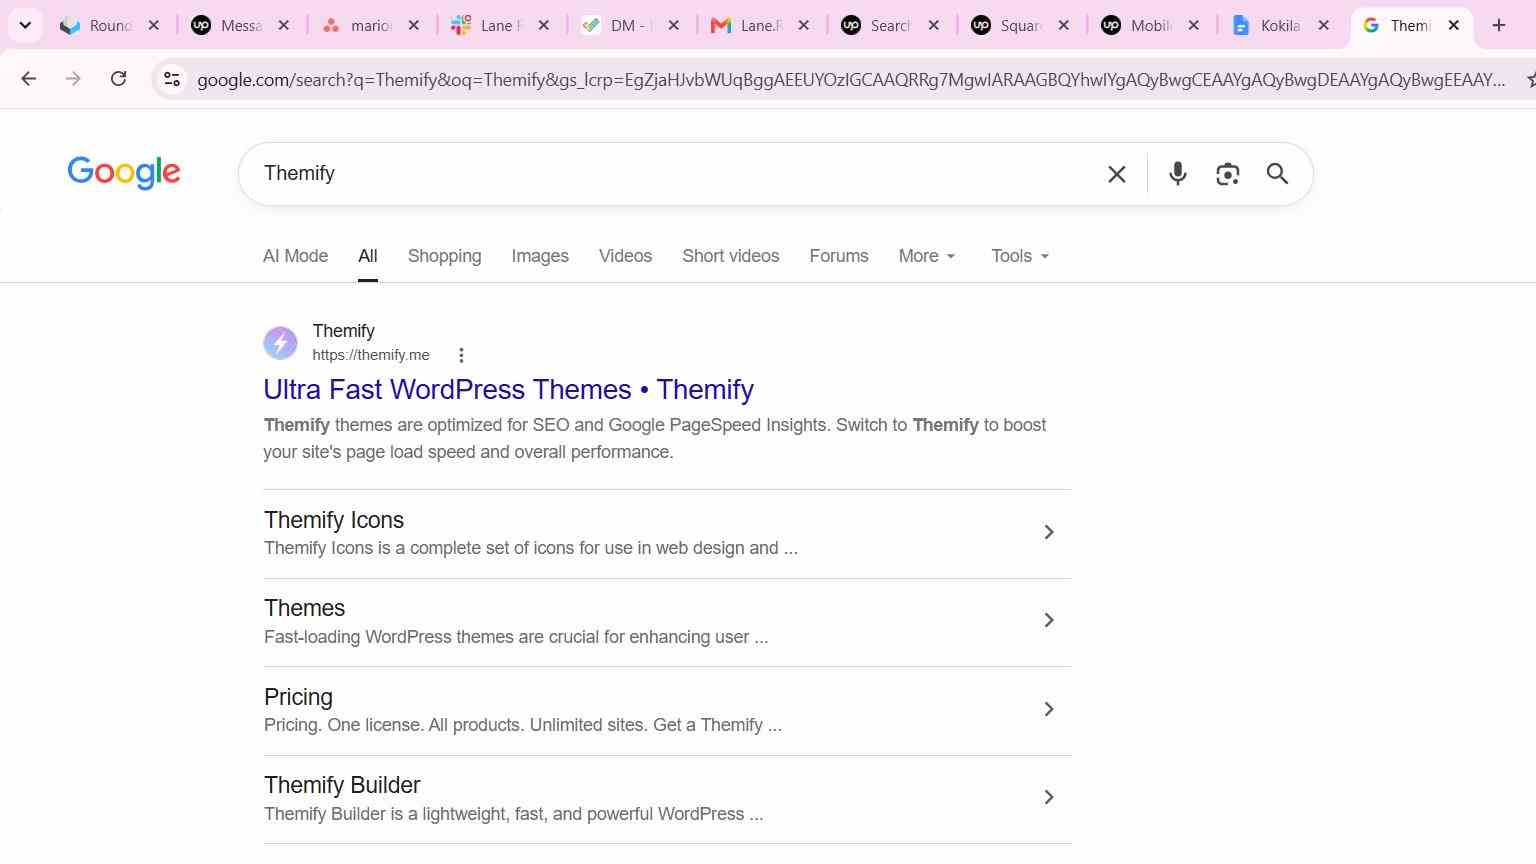Expand the More search filters dropdown
The height and width of the screenshot is (864, 1536).
click(x=927, y=256)
